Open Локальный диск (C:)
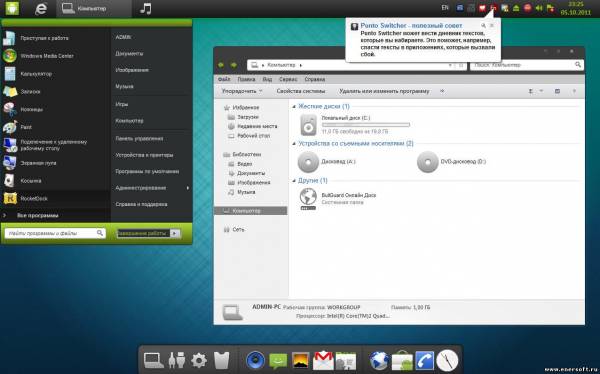600x374 pixels. coord(354,125)
